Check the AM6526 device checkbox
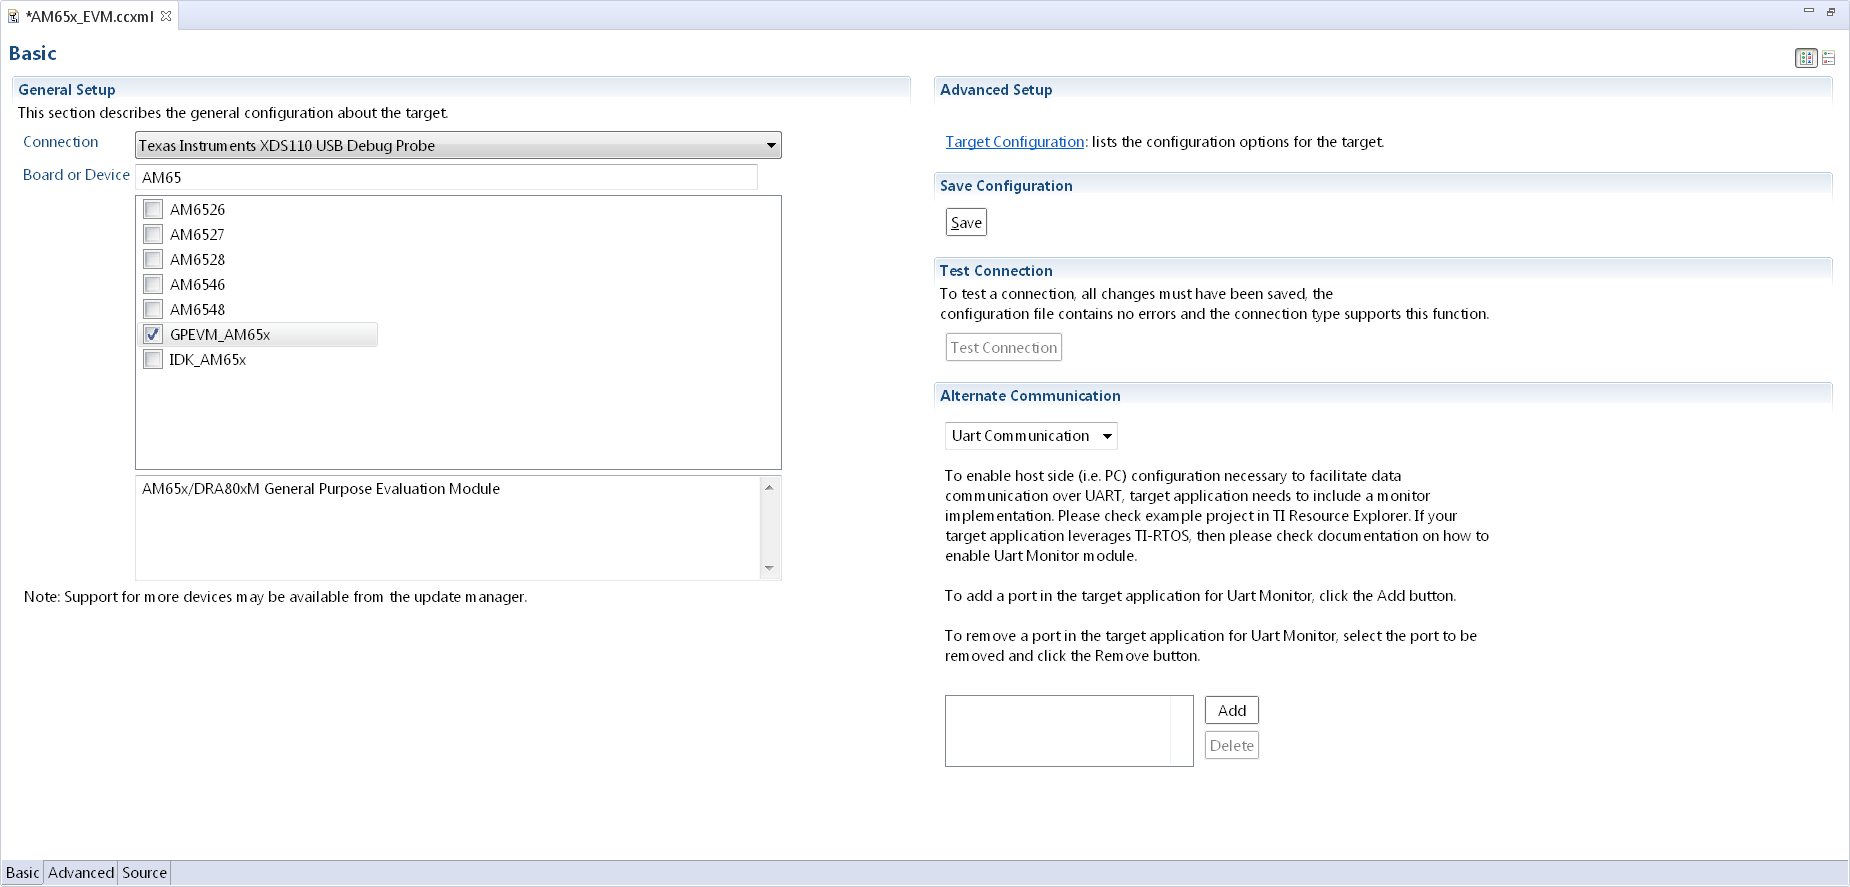 click(153, 210)
